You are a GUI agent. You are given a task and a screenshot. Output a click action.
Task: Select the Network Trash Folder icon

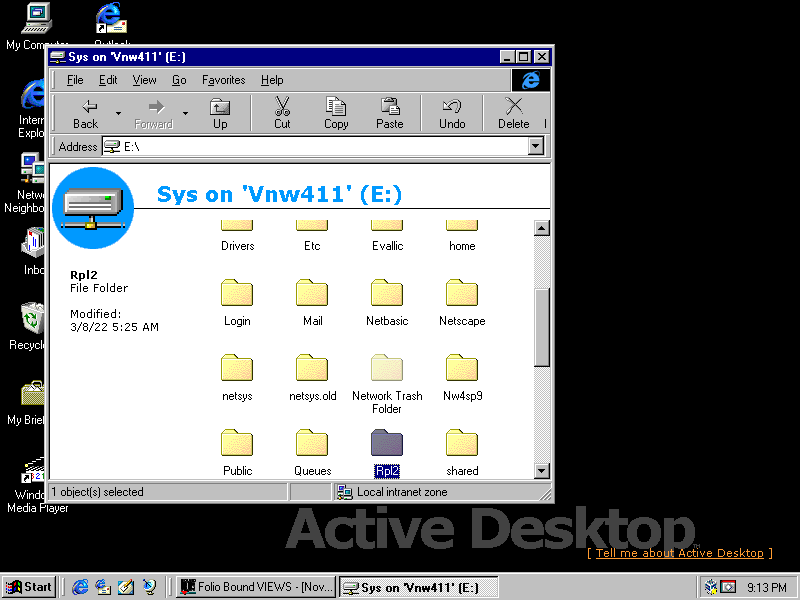point(387,367)
